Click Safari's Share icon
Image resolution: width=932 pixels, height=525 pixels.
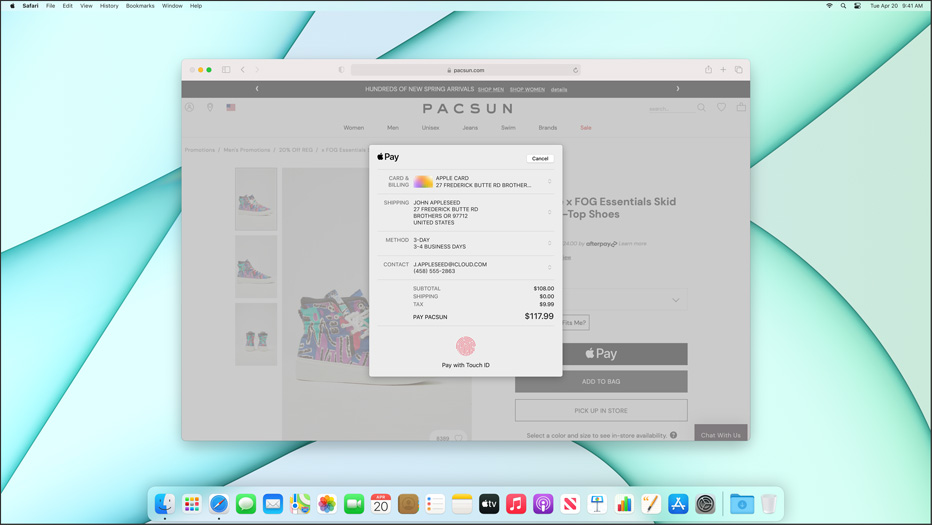click(709, 70)
